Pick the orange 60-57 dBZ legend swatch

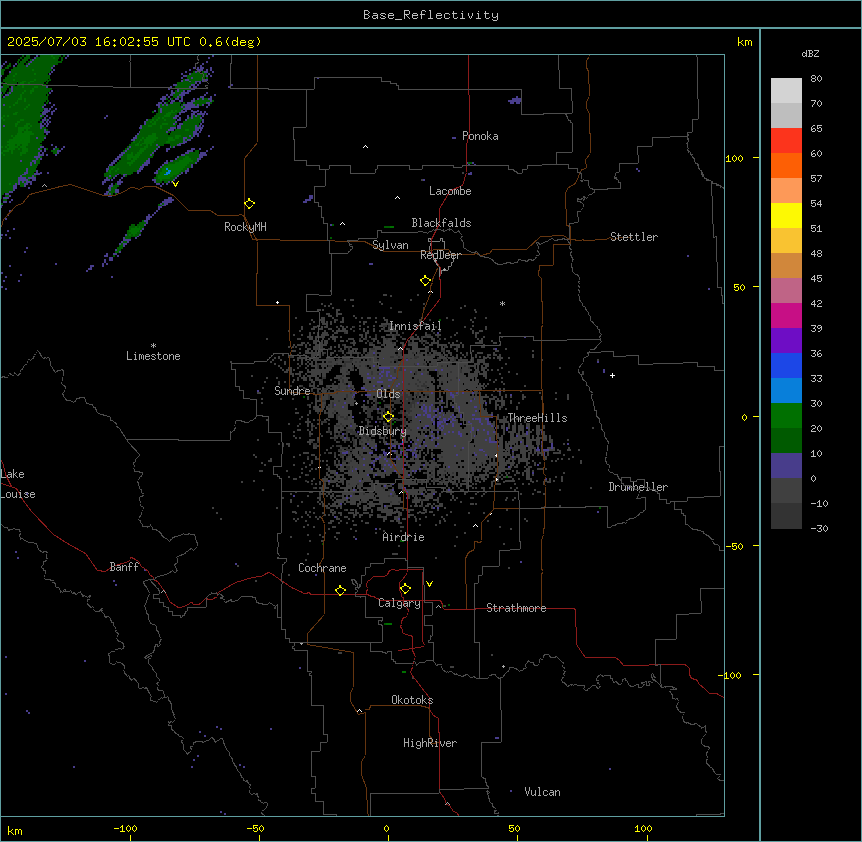786,165
